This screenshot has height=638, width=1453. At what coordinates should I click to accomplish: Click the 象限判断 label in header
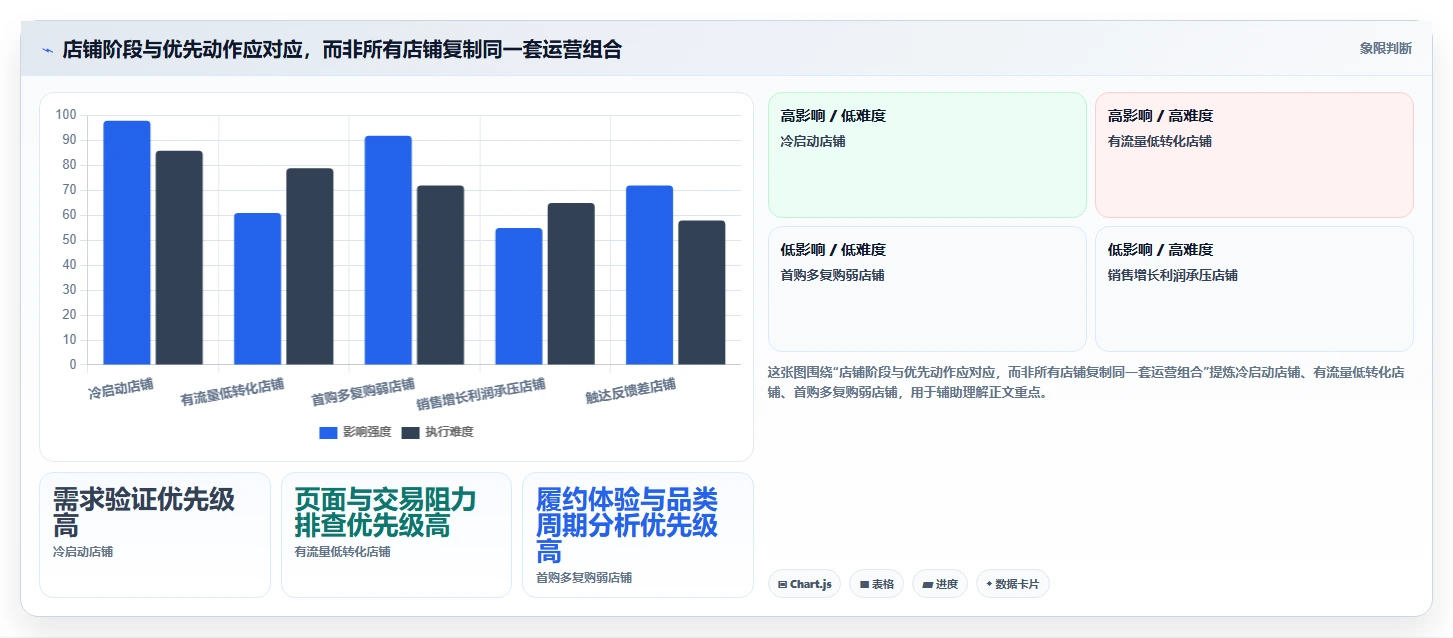1385,48
